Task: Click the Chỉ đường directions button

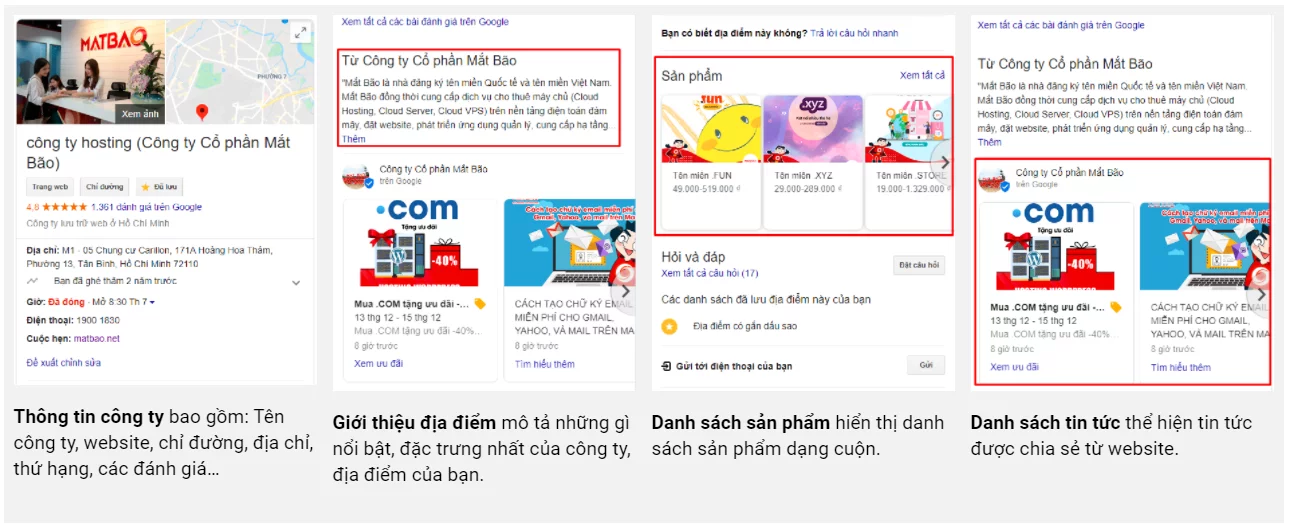Action: [104, 187]
